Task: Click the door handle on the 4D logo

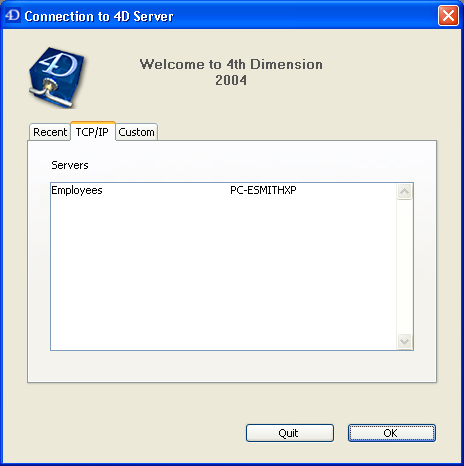Action: tap(50, 93)
